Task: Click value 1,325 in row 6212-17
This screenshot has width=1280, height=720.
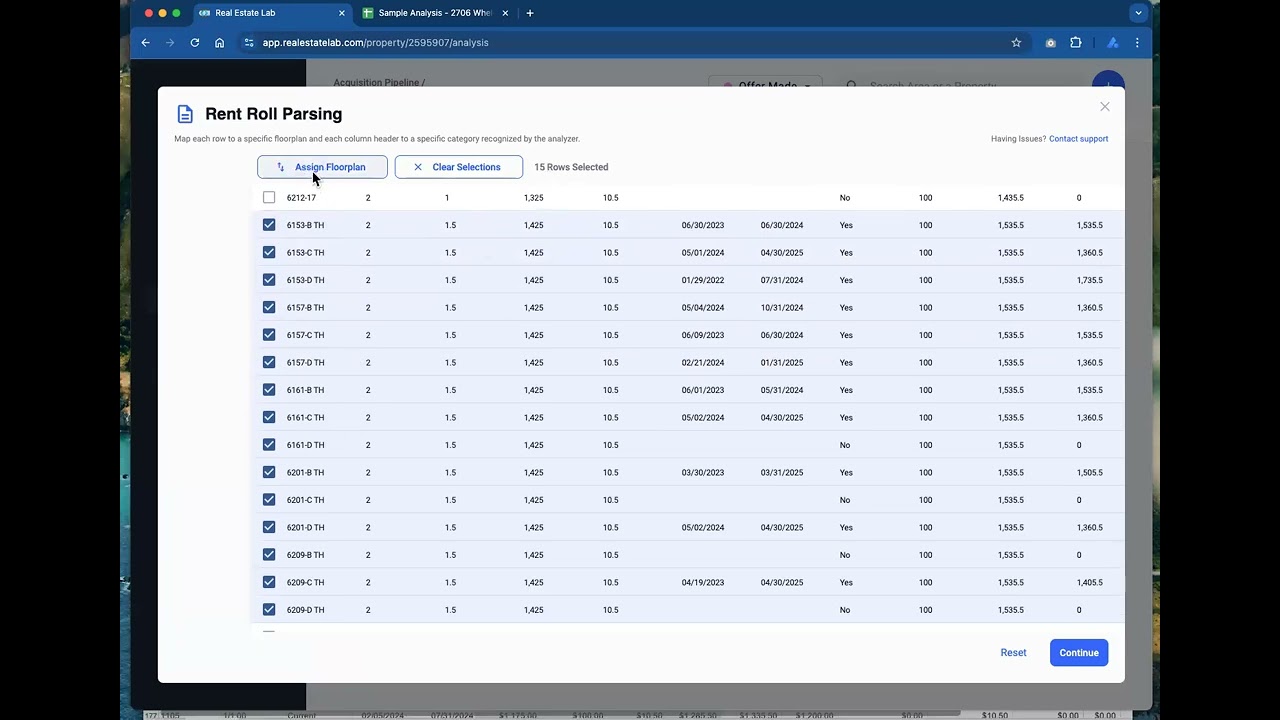Action: (534, 198)
